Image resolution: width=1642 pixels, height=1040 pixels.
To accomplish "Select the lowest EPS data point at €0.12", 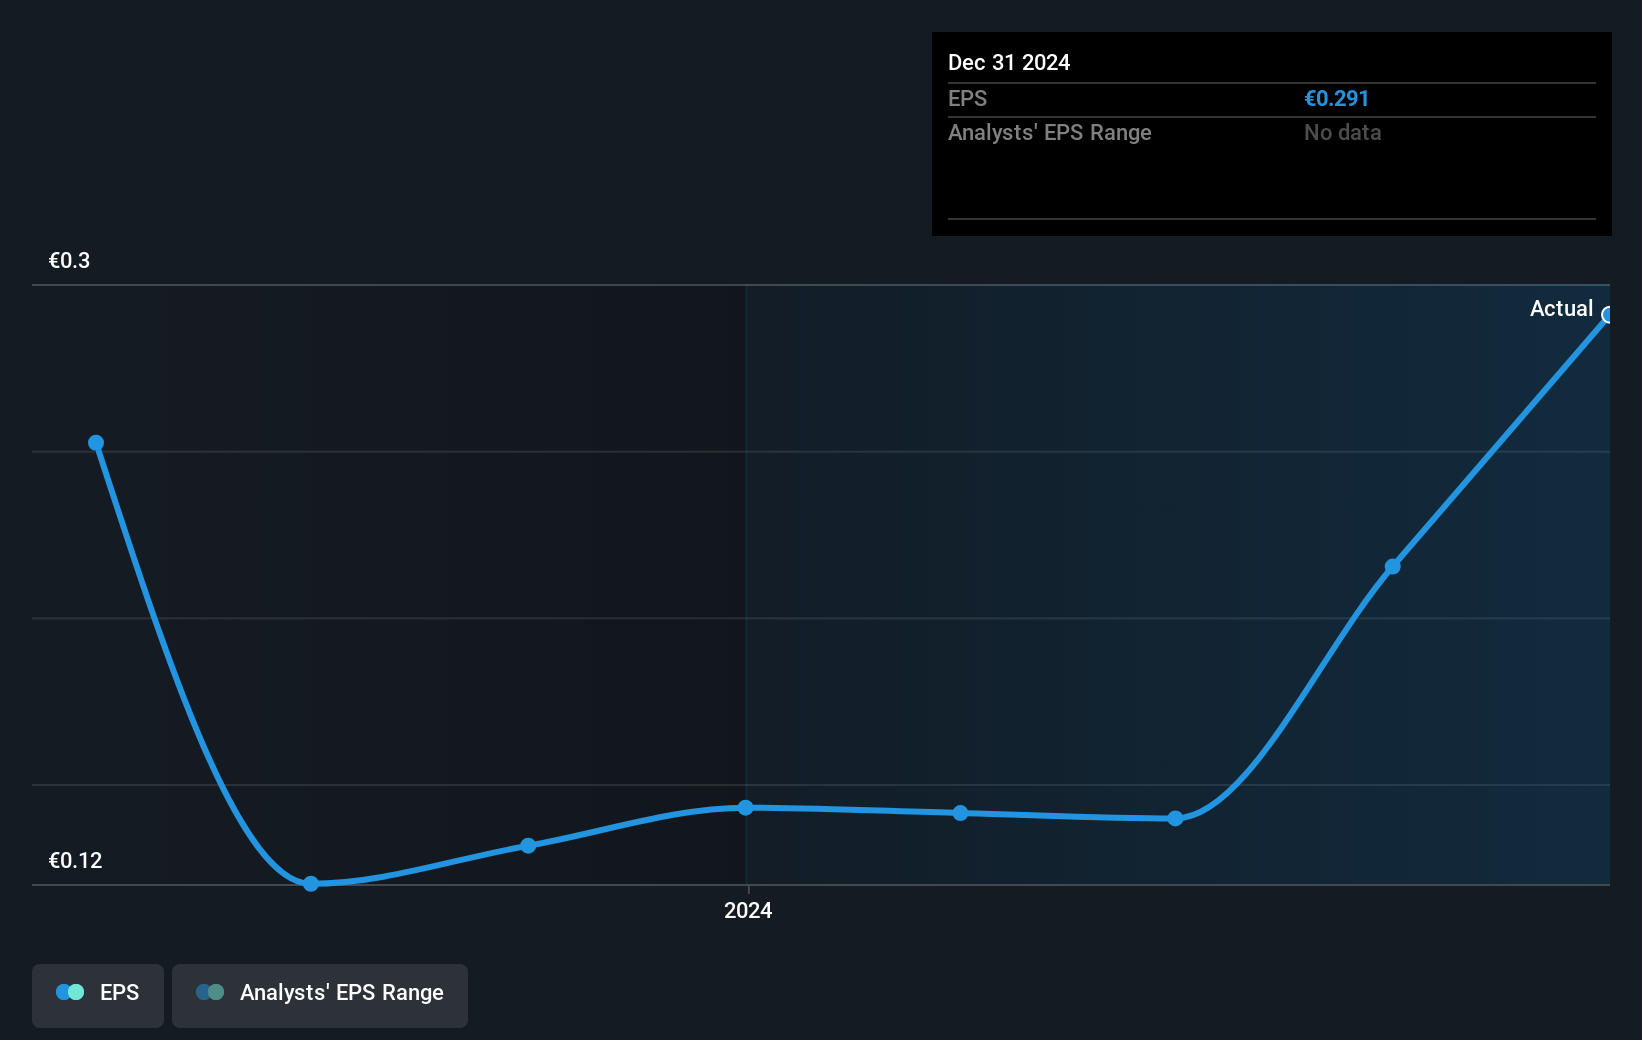I will [311, 883].
